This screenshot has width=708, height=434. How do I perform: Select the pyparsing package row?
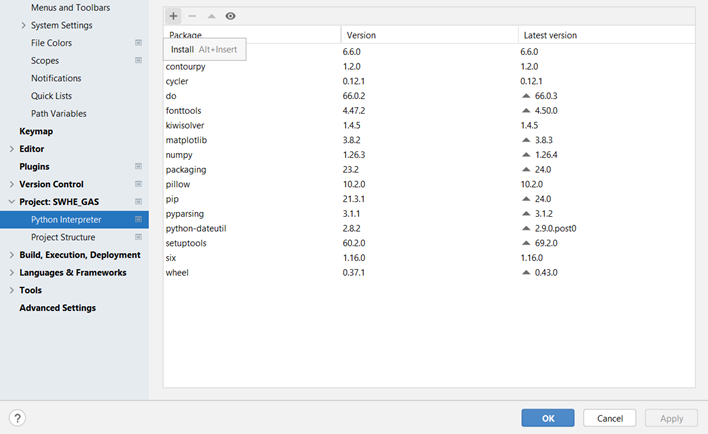pyautogui.click(x=429, y=214)
